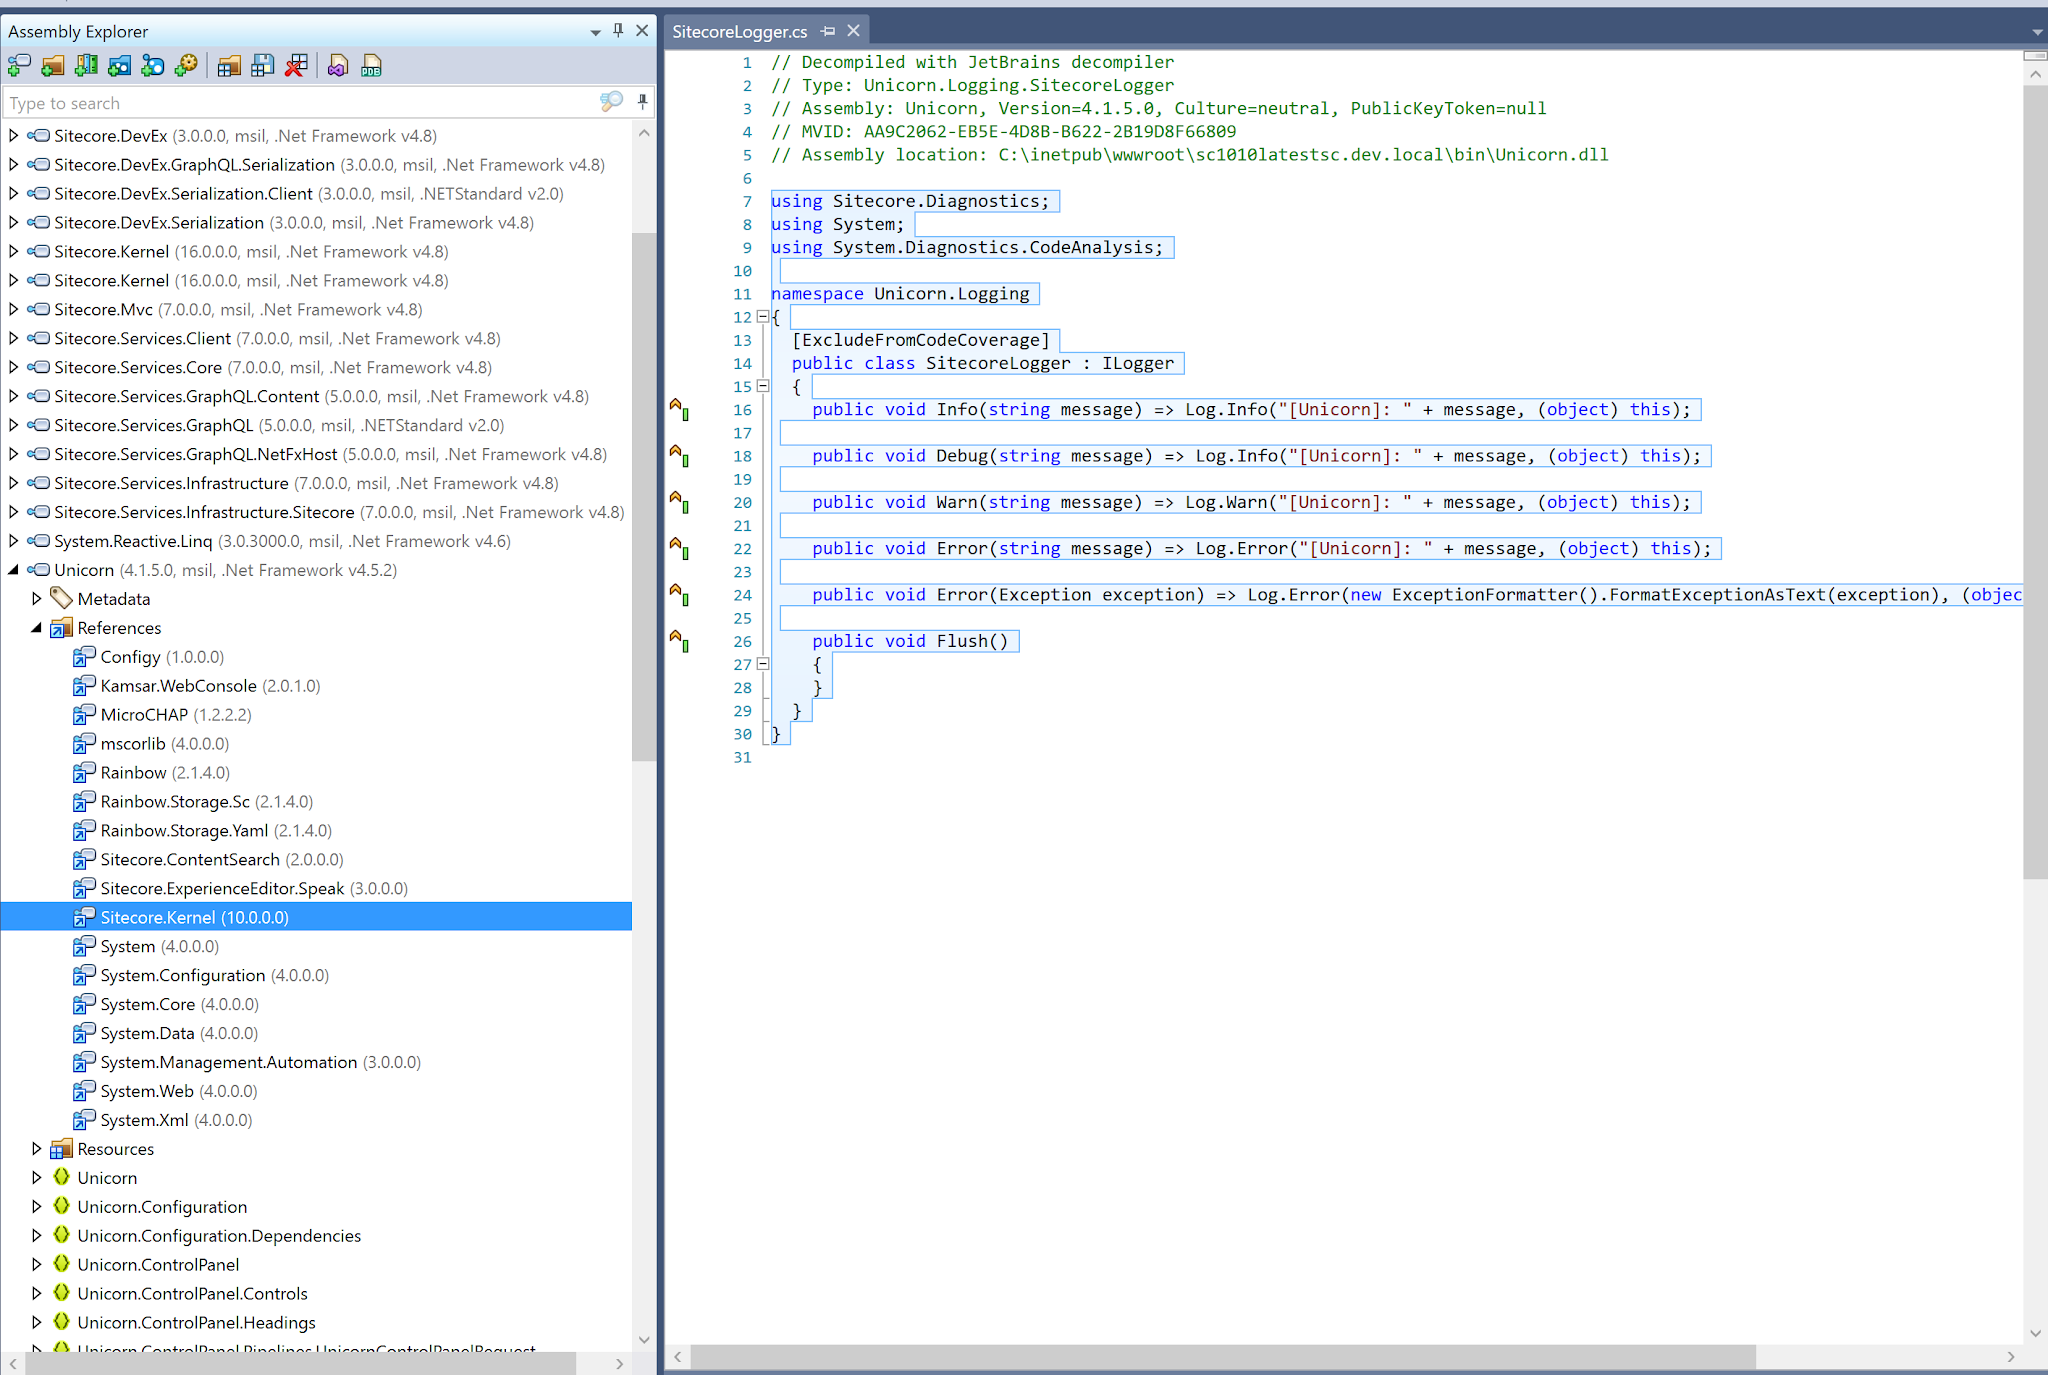Click gutter icon beside Error(Exception) method

[679, 595]
